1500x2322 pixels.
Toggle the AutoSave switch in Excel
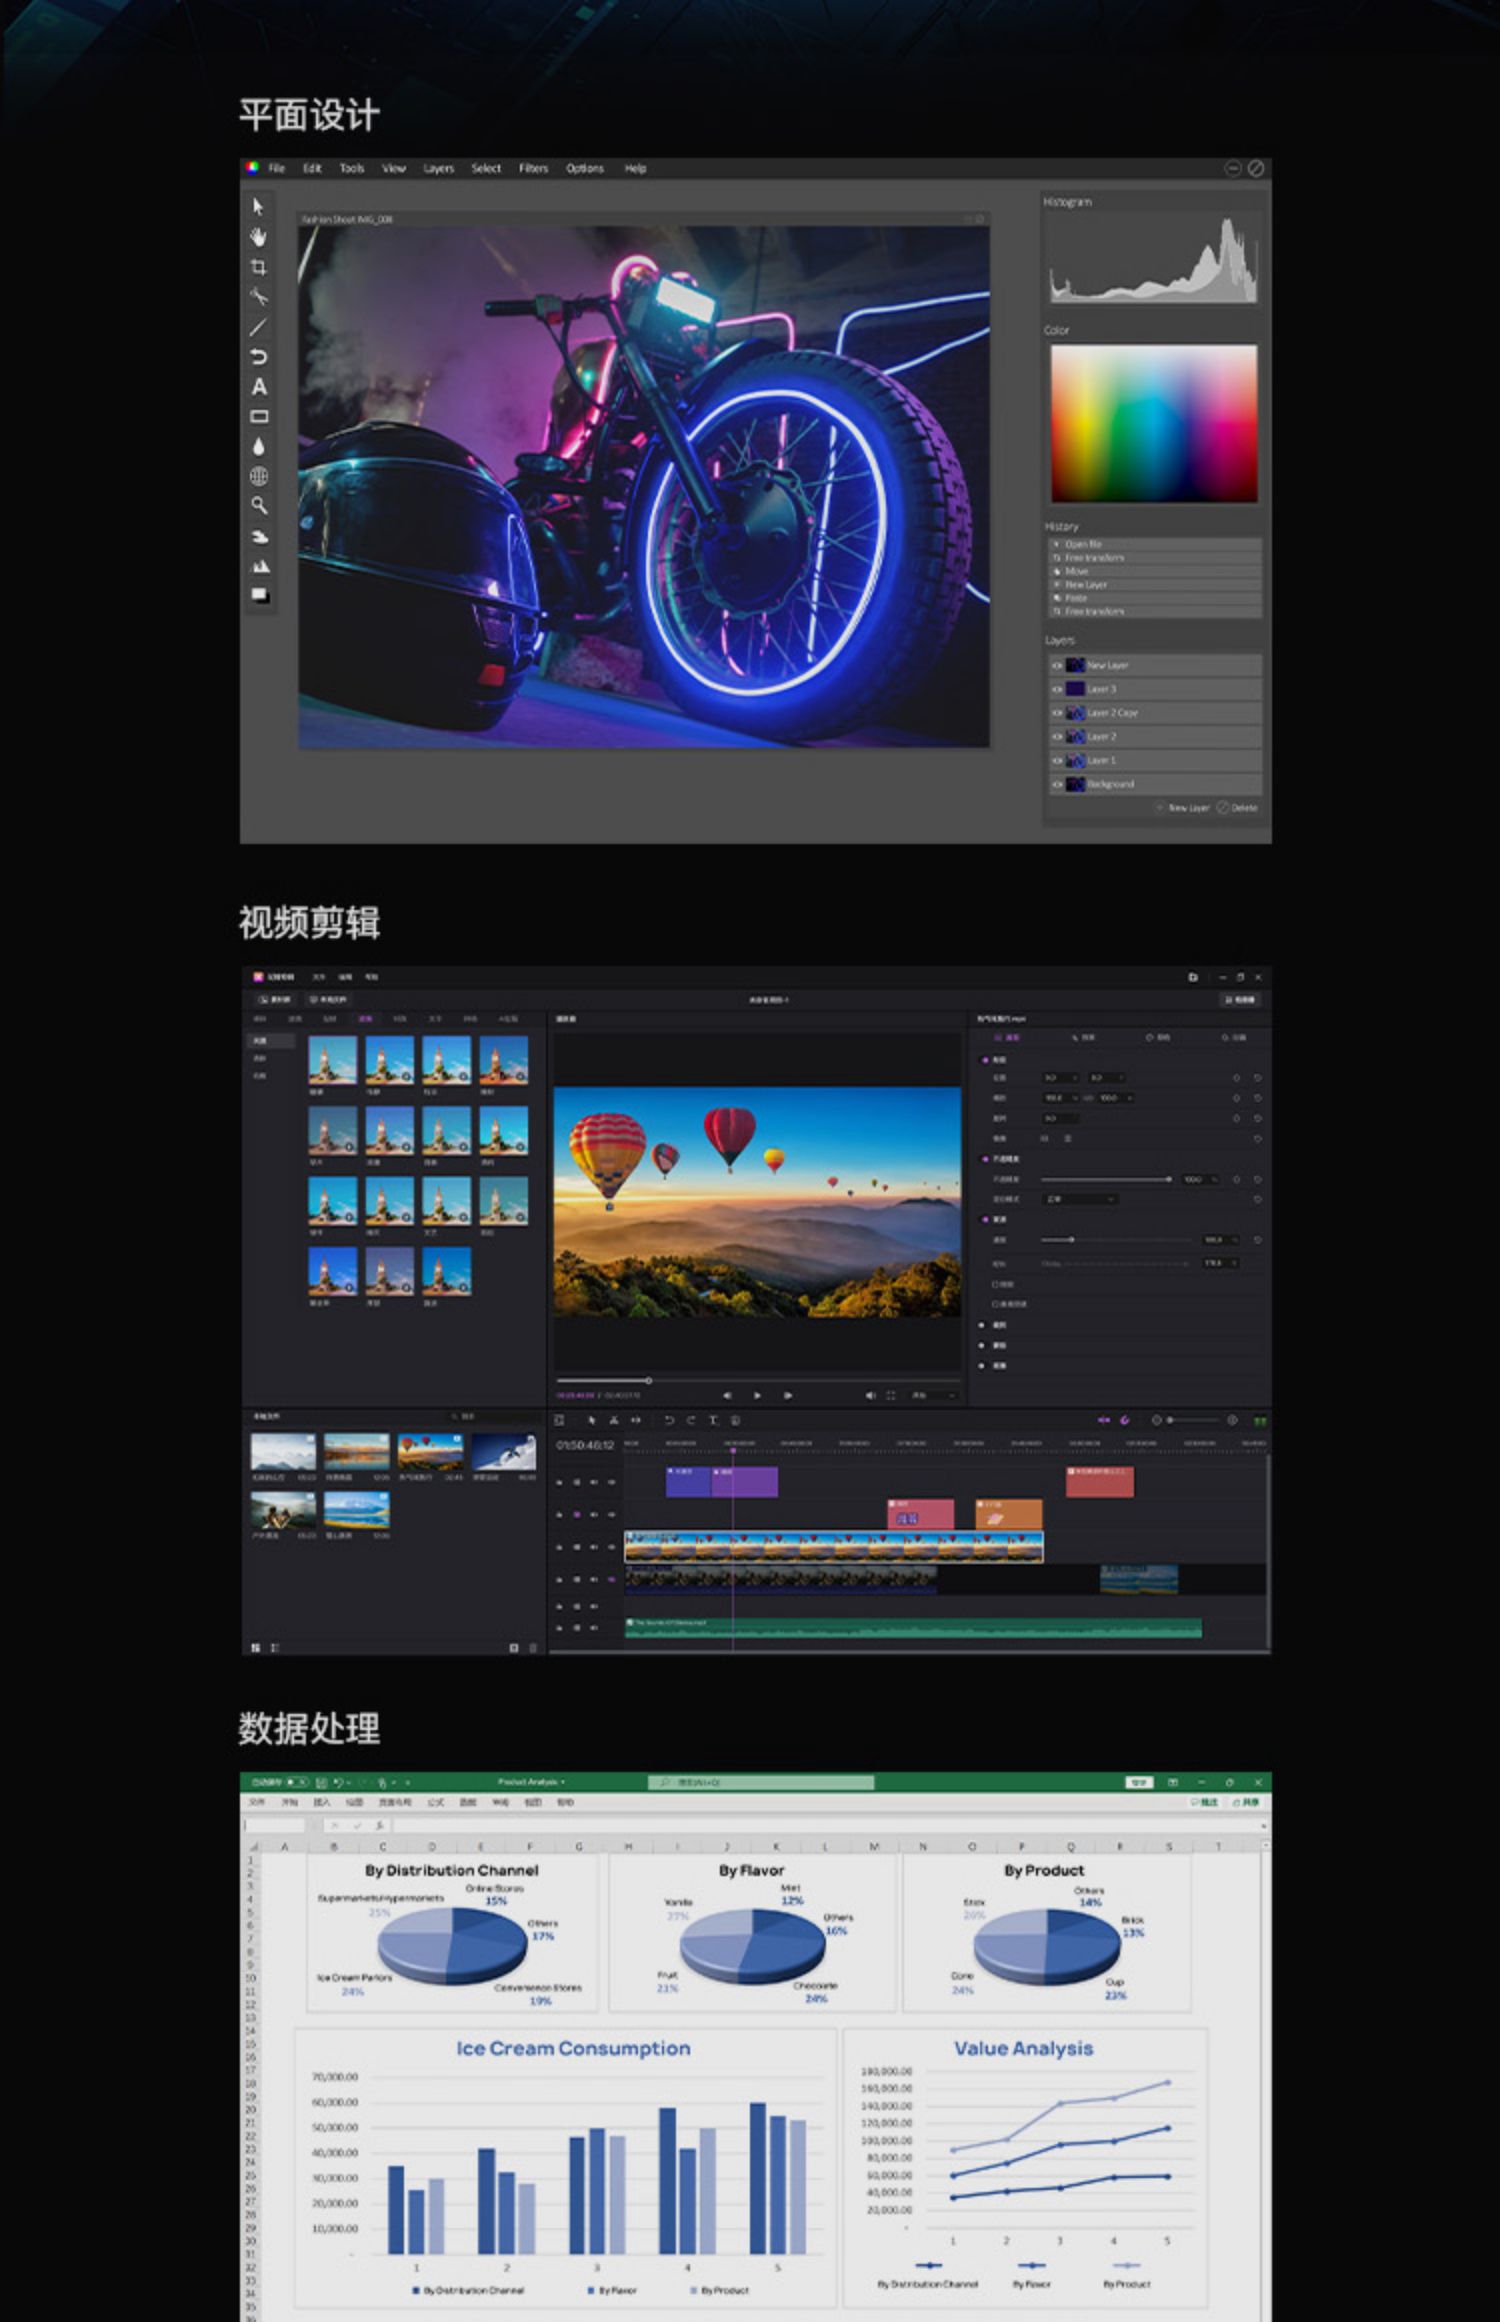296,1782
